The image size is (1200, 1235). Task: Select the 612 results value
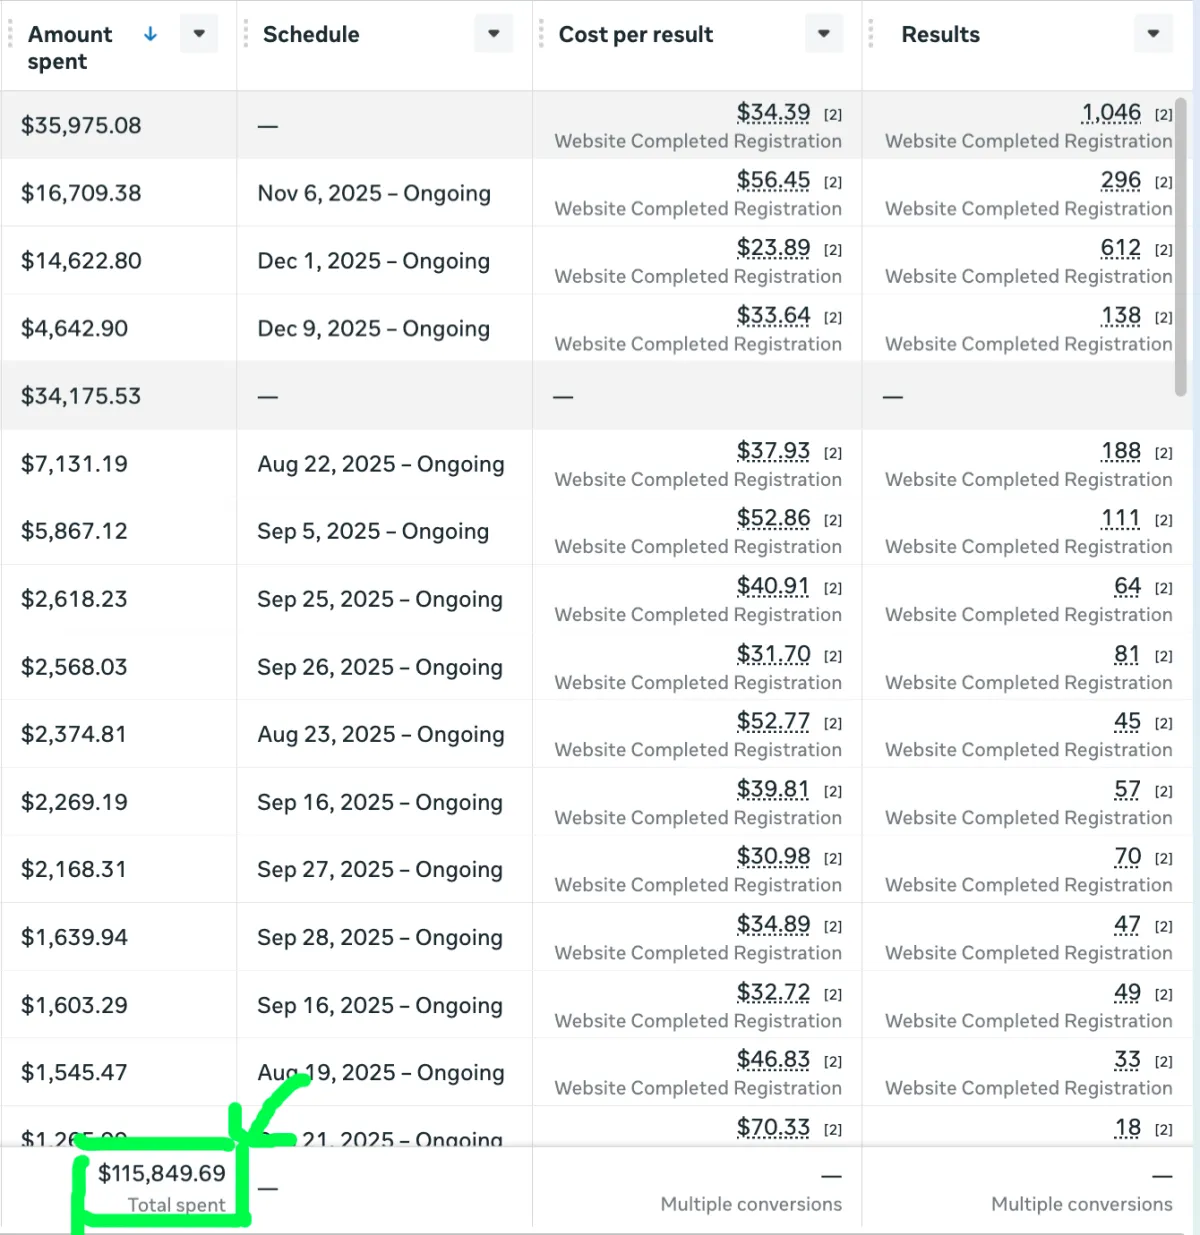[1120, 248]
